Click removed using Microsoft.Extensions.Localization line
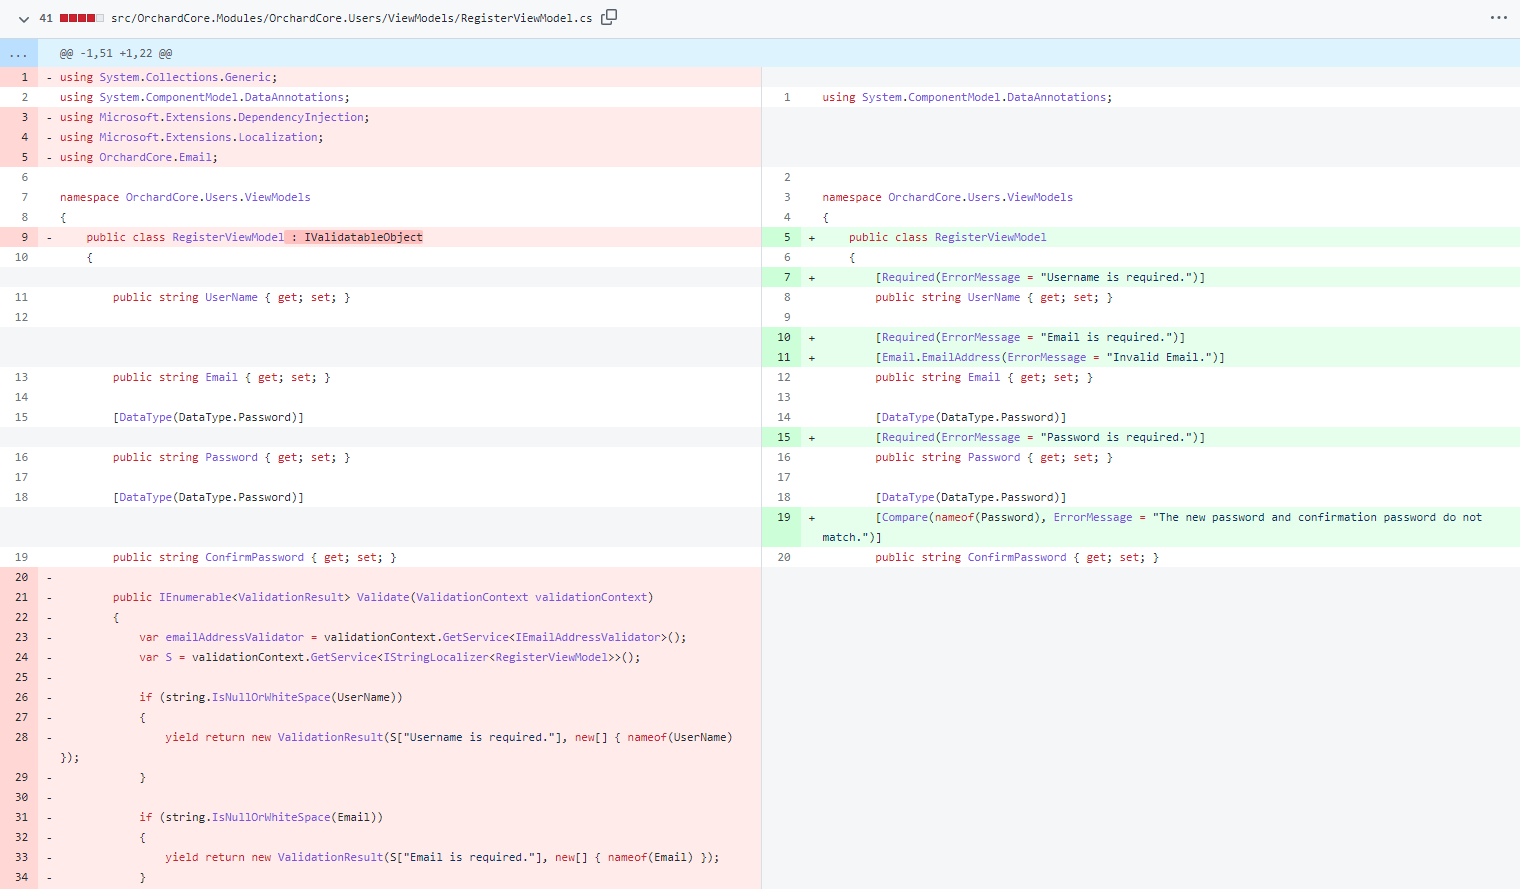1520x889 pixels. click(191, 137)
